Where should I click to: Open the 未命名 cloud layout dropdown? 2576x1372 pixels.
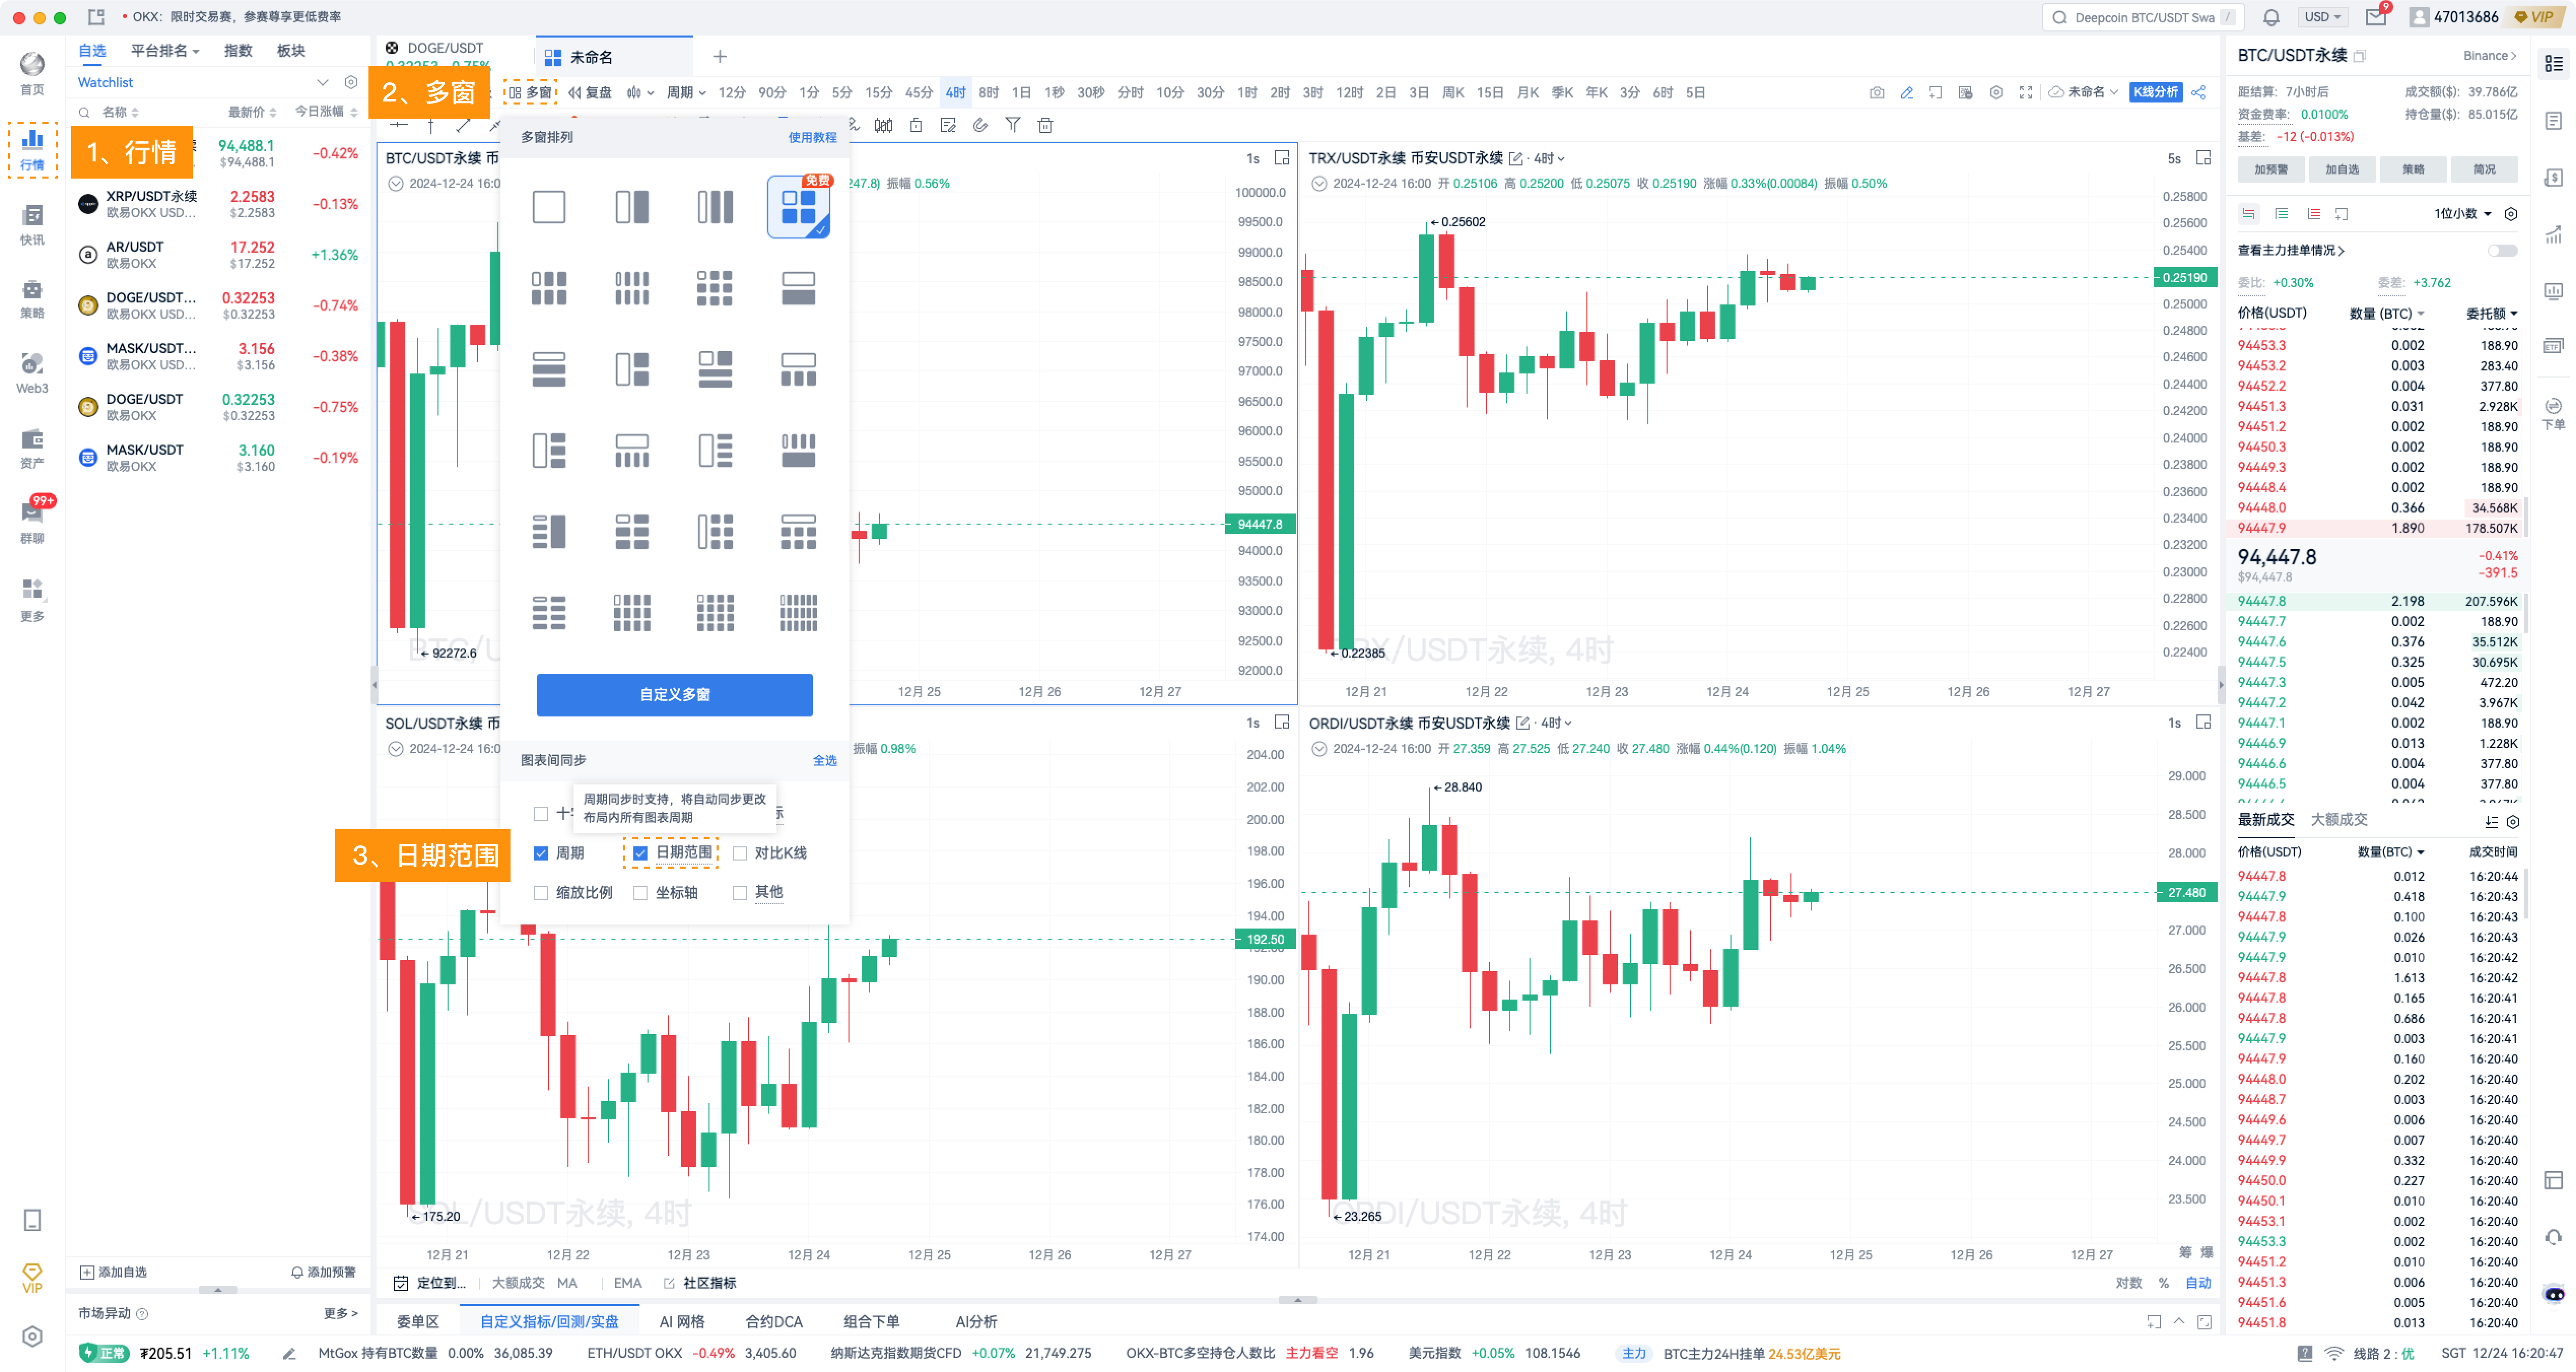[2083, 92]
